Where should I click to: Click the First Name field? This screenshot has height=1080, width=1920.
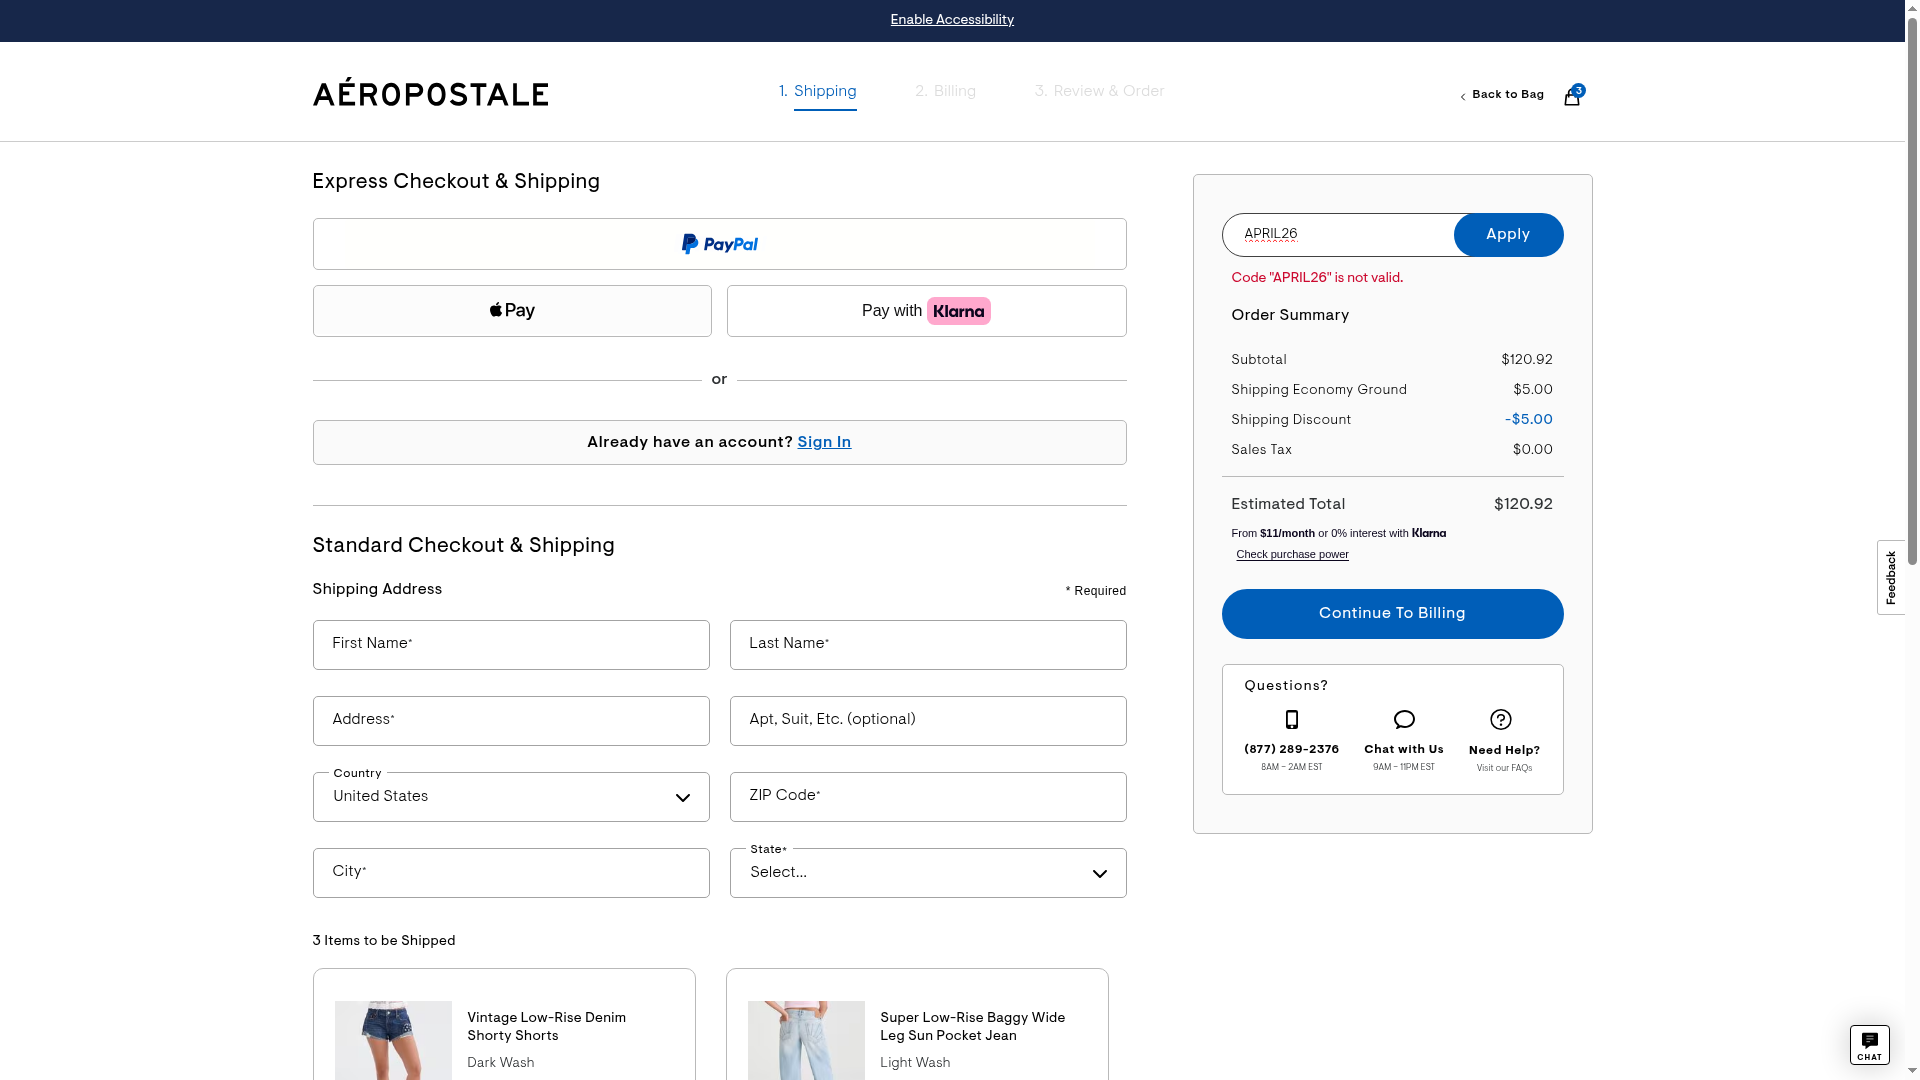tap(511, 645)
